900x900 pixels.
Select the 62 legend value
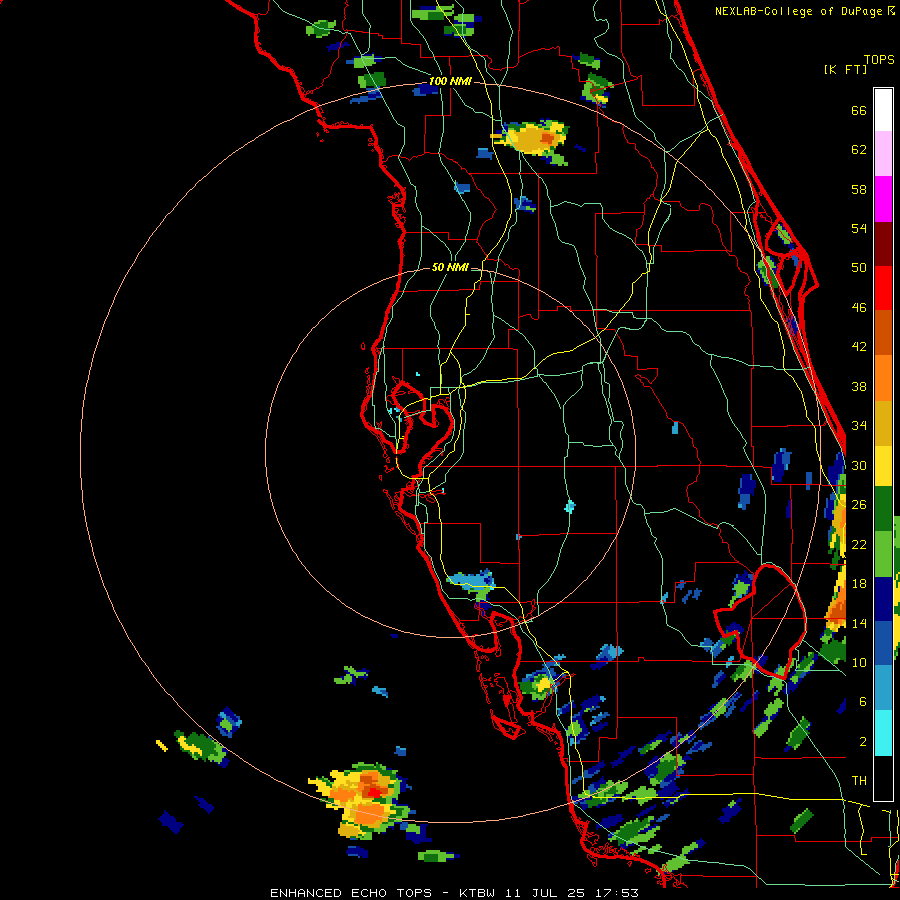click(x=859, y=150)
